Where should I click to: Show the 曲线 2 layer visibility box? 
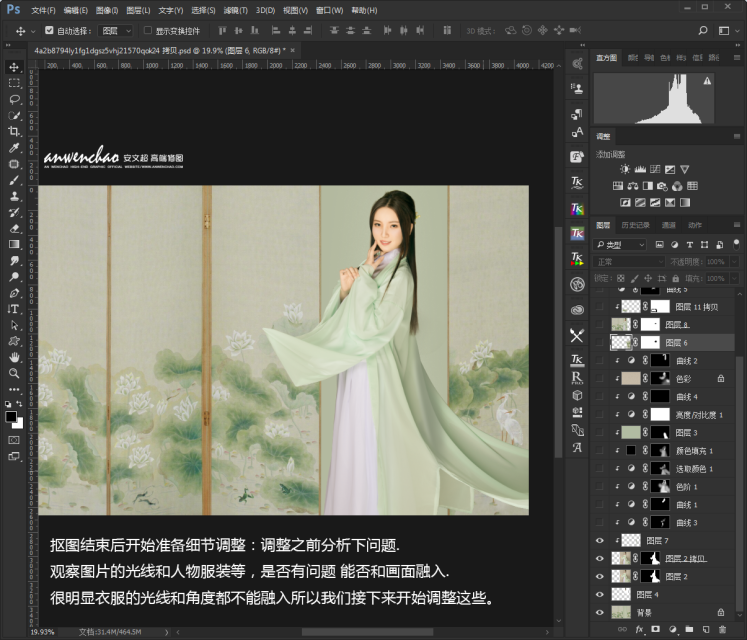(x=600, y=361)
